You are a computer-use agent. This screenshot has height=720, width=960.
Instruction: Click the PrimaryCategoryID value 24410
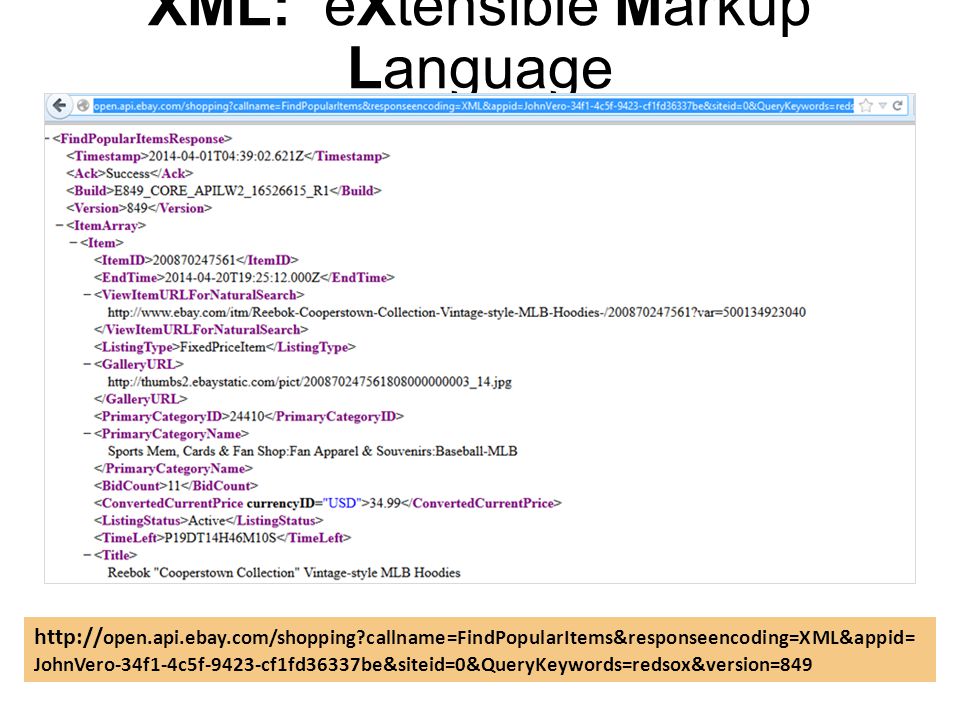coord(247,416)
